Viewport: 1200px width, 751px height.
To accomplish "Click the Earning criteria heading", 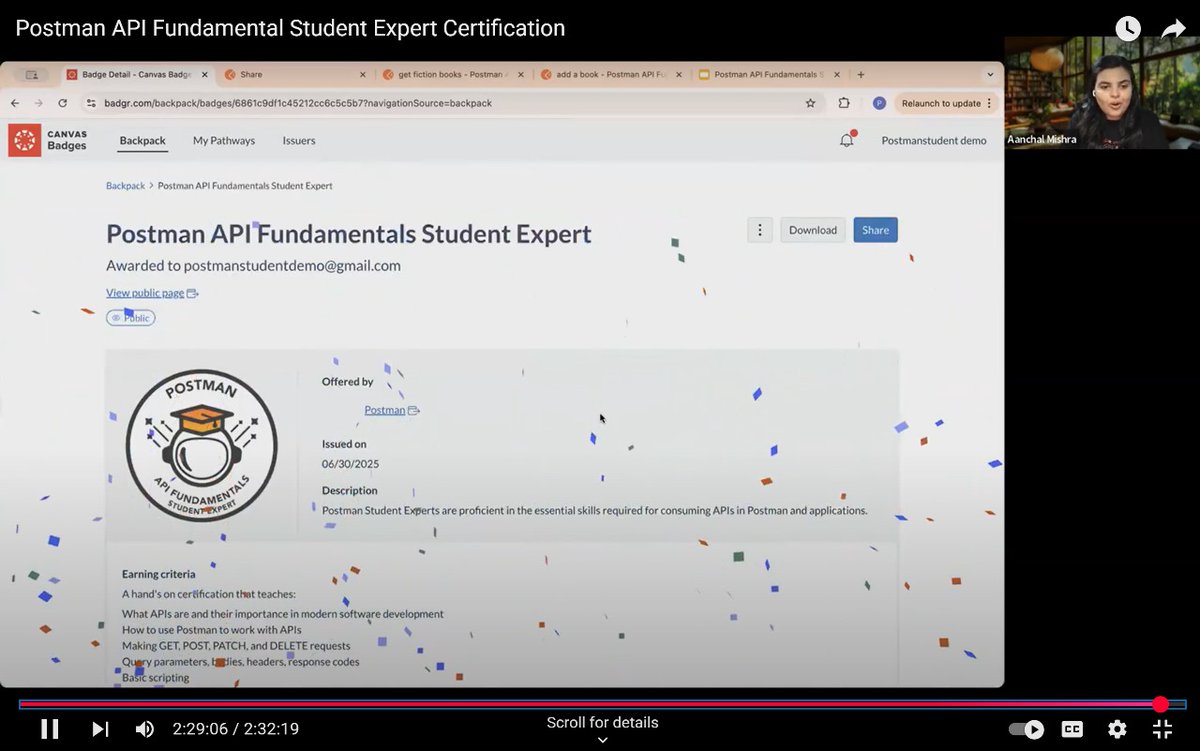I will (x=158, y=574).
